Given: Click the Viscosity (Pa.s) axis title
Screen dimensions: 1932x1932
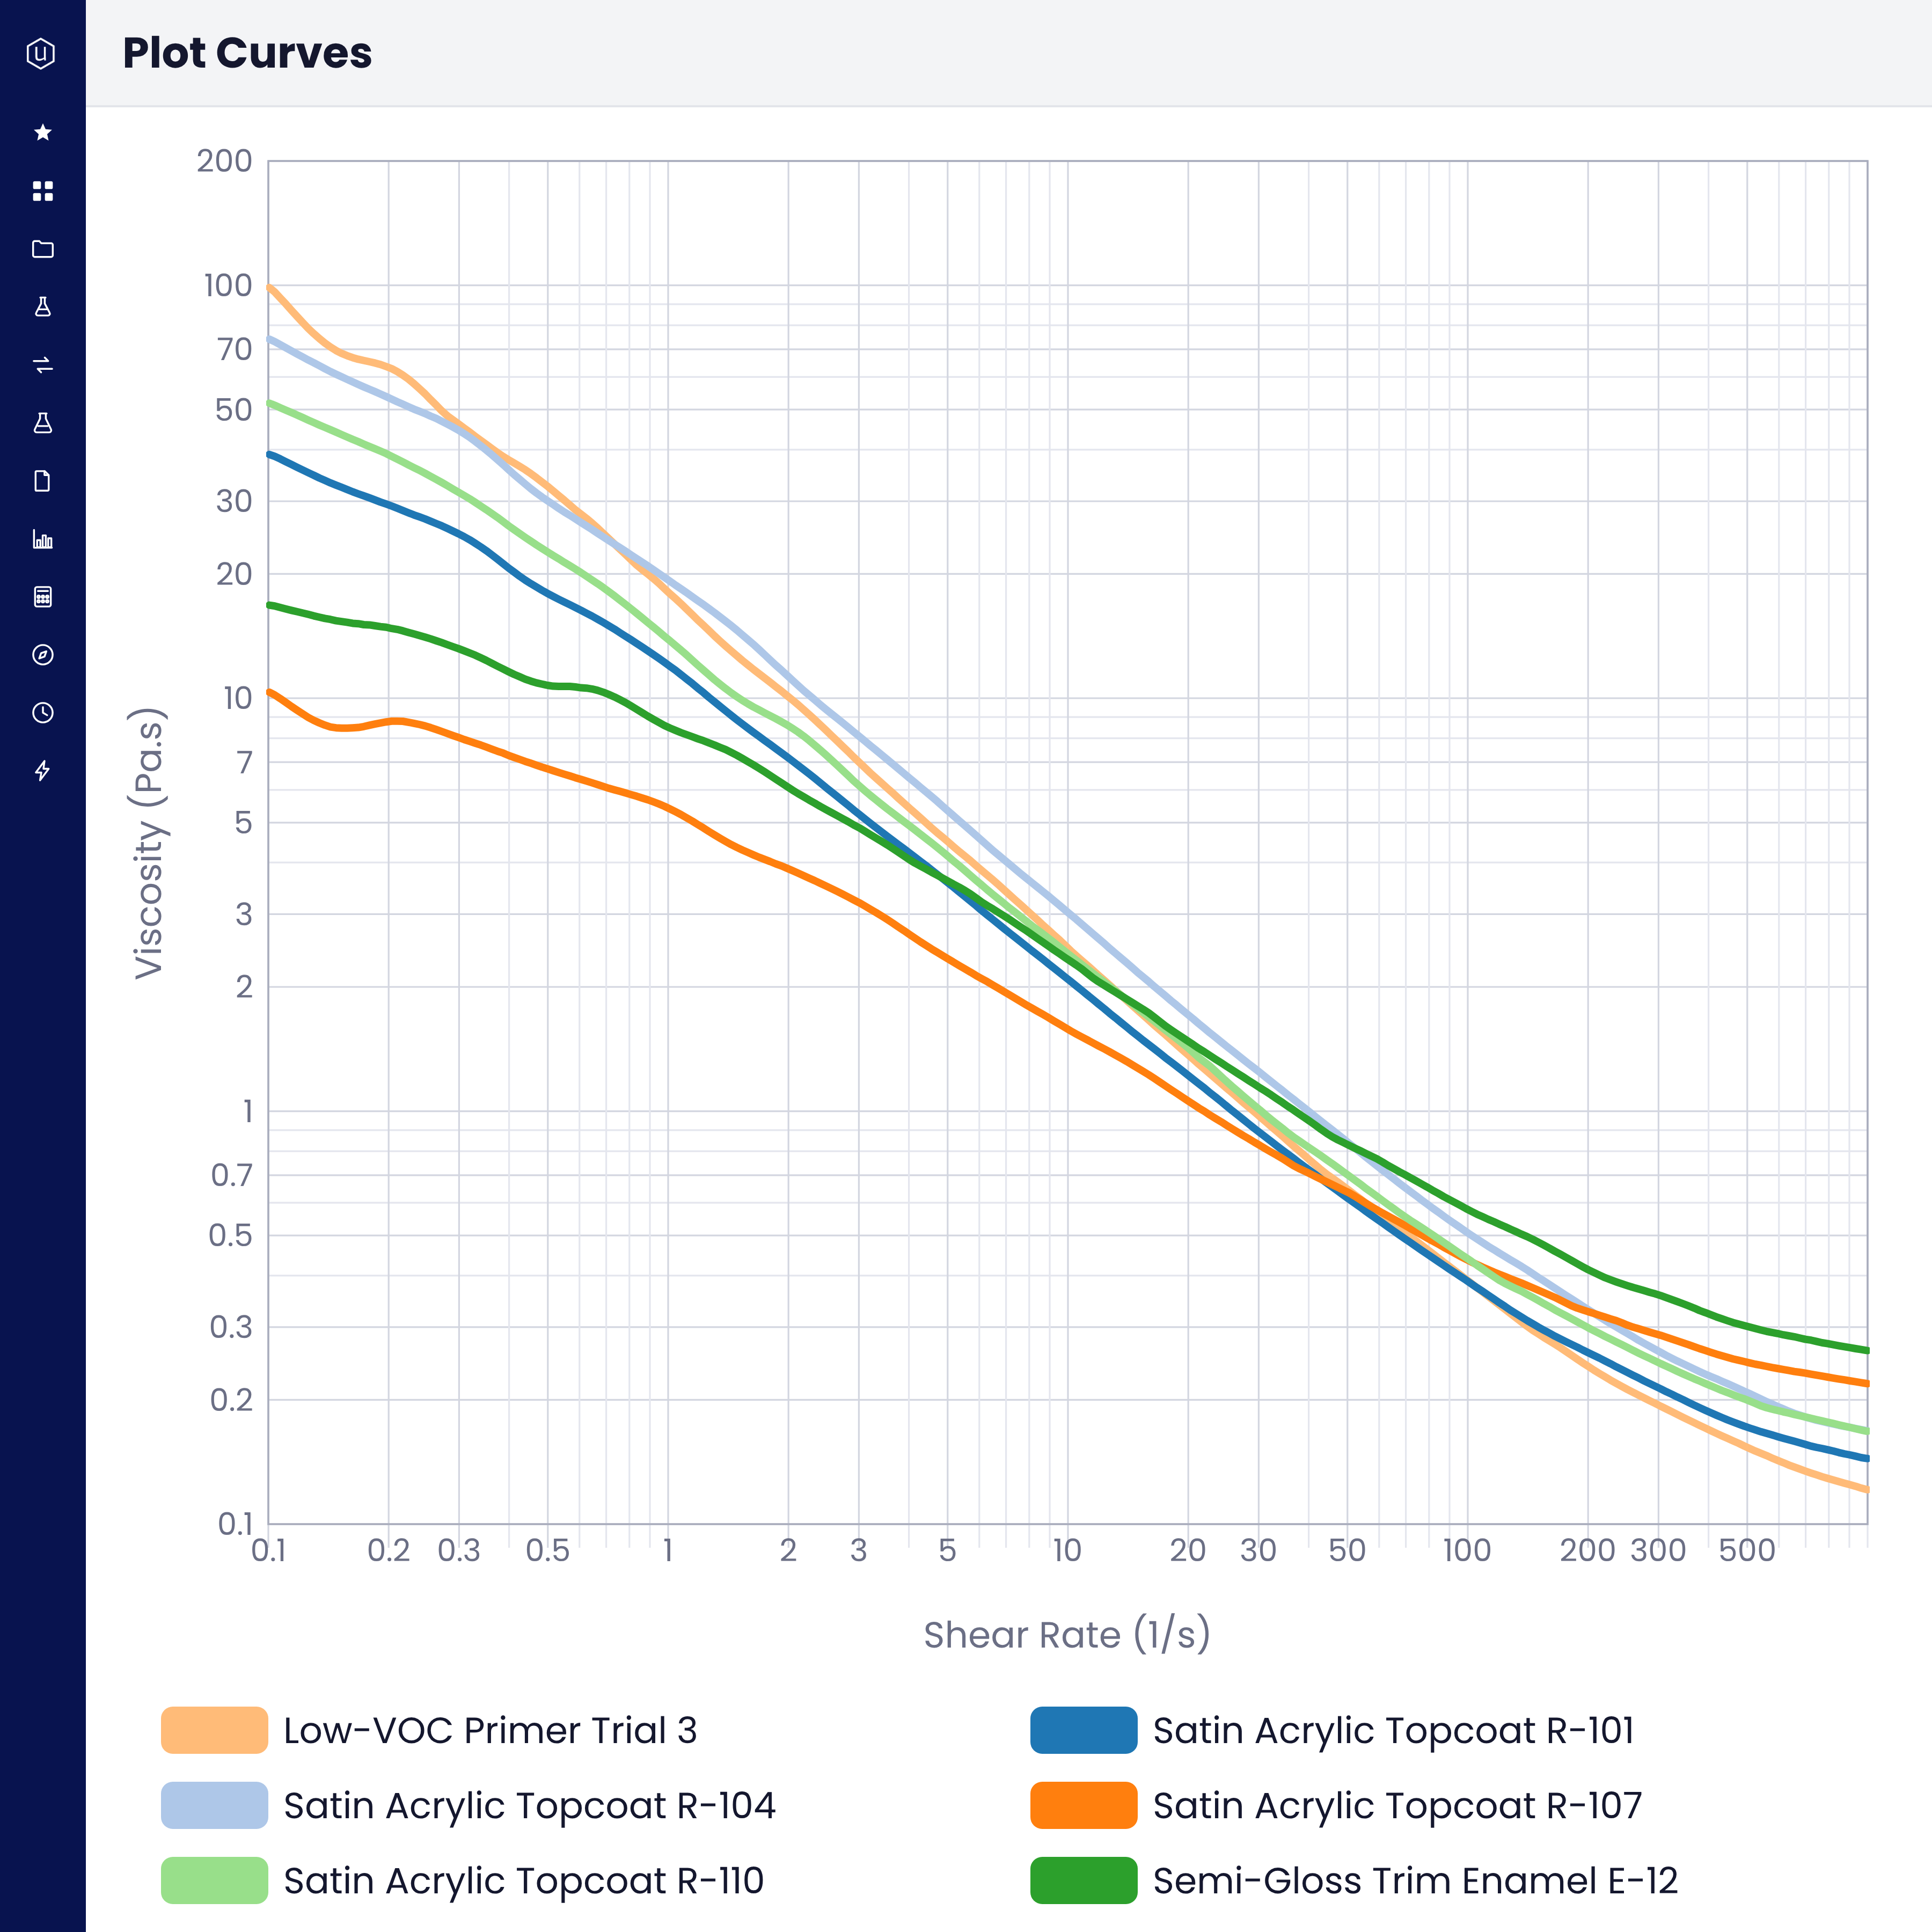Looking at the screenshot, I should (149, 843).
